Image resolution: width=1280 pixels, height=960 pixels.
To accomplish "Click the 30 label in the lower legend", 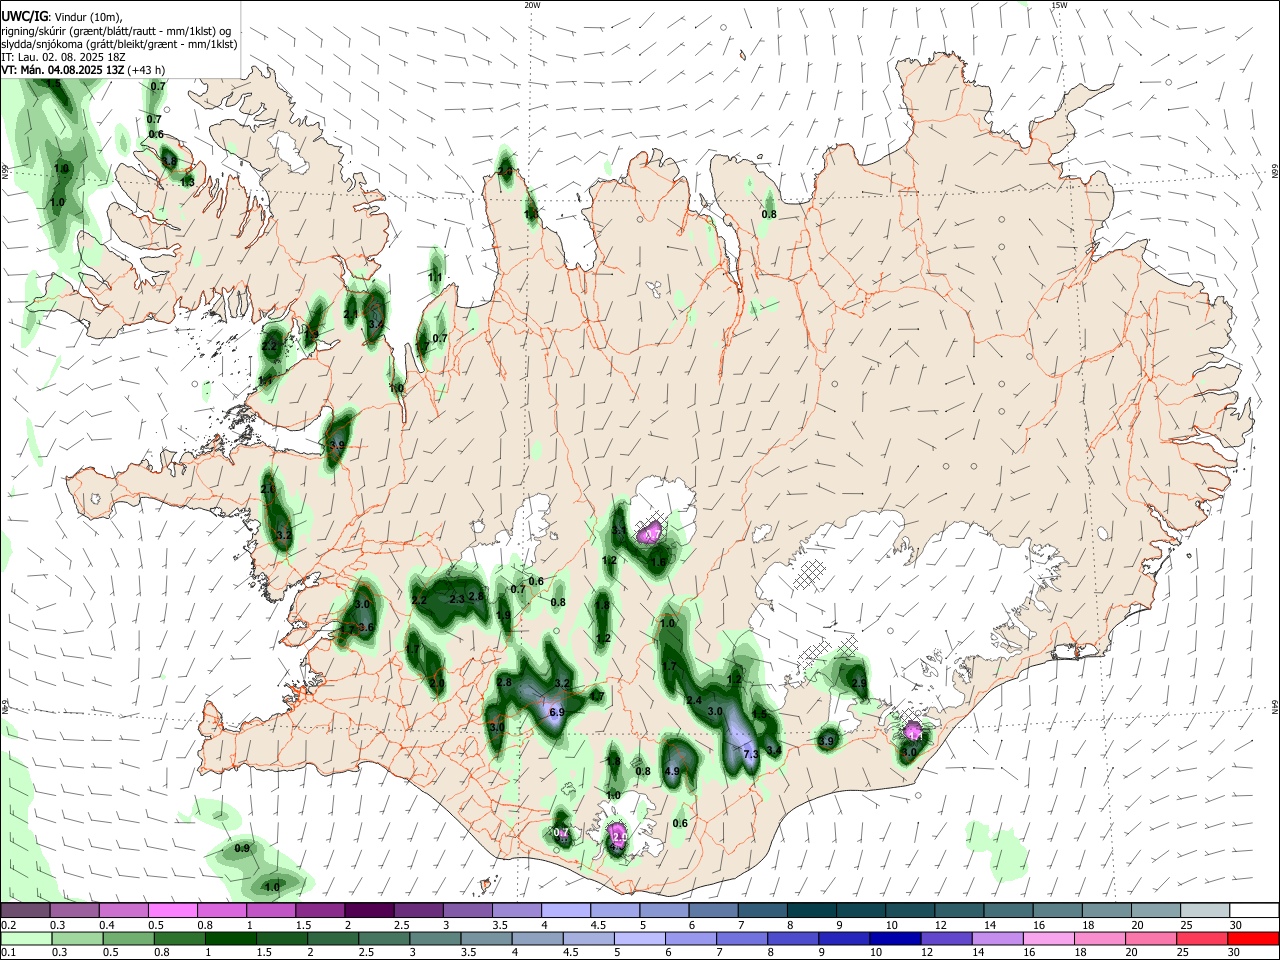I will coord(1234,953).
